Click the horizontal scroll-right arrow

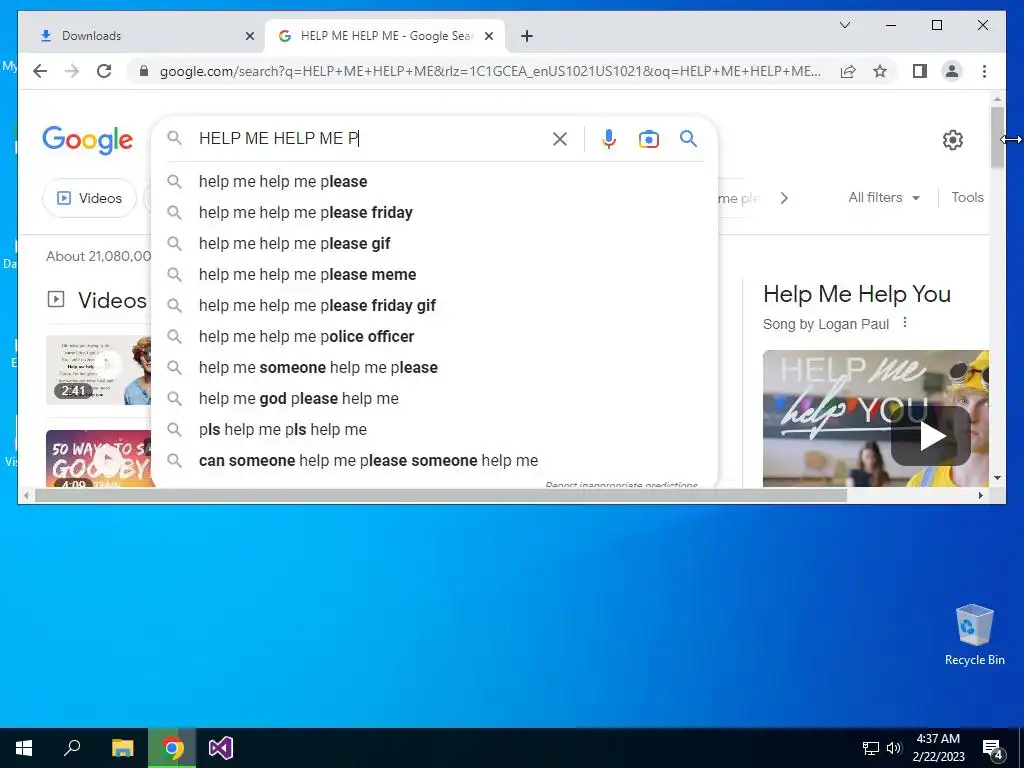980,496
